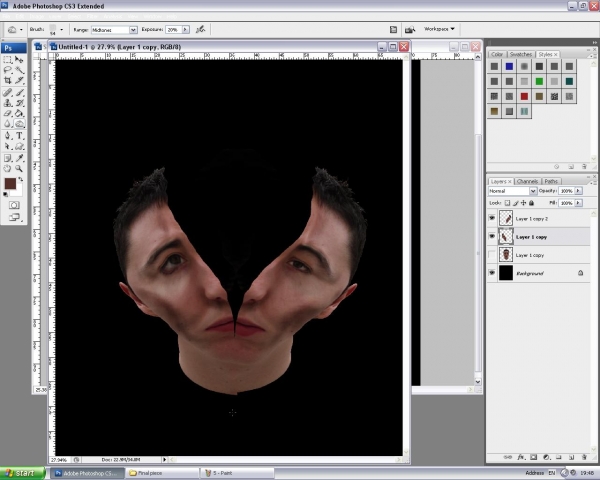The image size is (600, 480).
Task: Click the Styles tab
Action: 545,54
